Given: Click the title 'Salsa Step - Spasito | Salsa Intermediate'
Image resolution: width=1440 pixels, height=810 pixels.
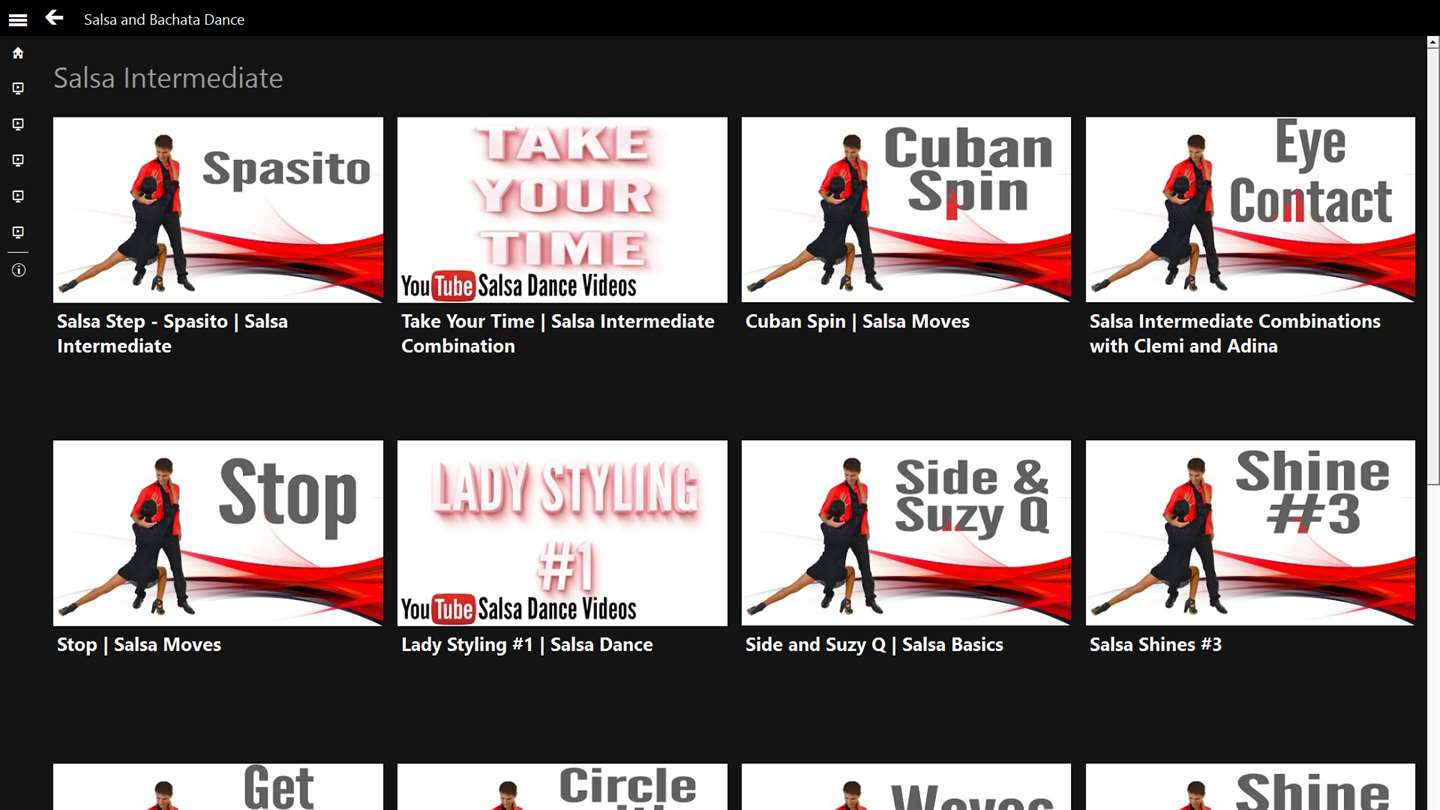Looking at the screenshot, I should tap(172, 334).
